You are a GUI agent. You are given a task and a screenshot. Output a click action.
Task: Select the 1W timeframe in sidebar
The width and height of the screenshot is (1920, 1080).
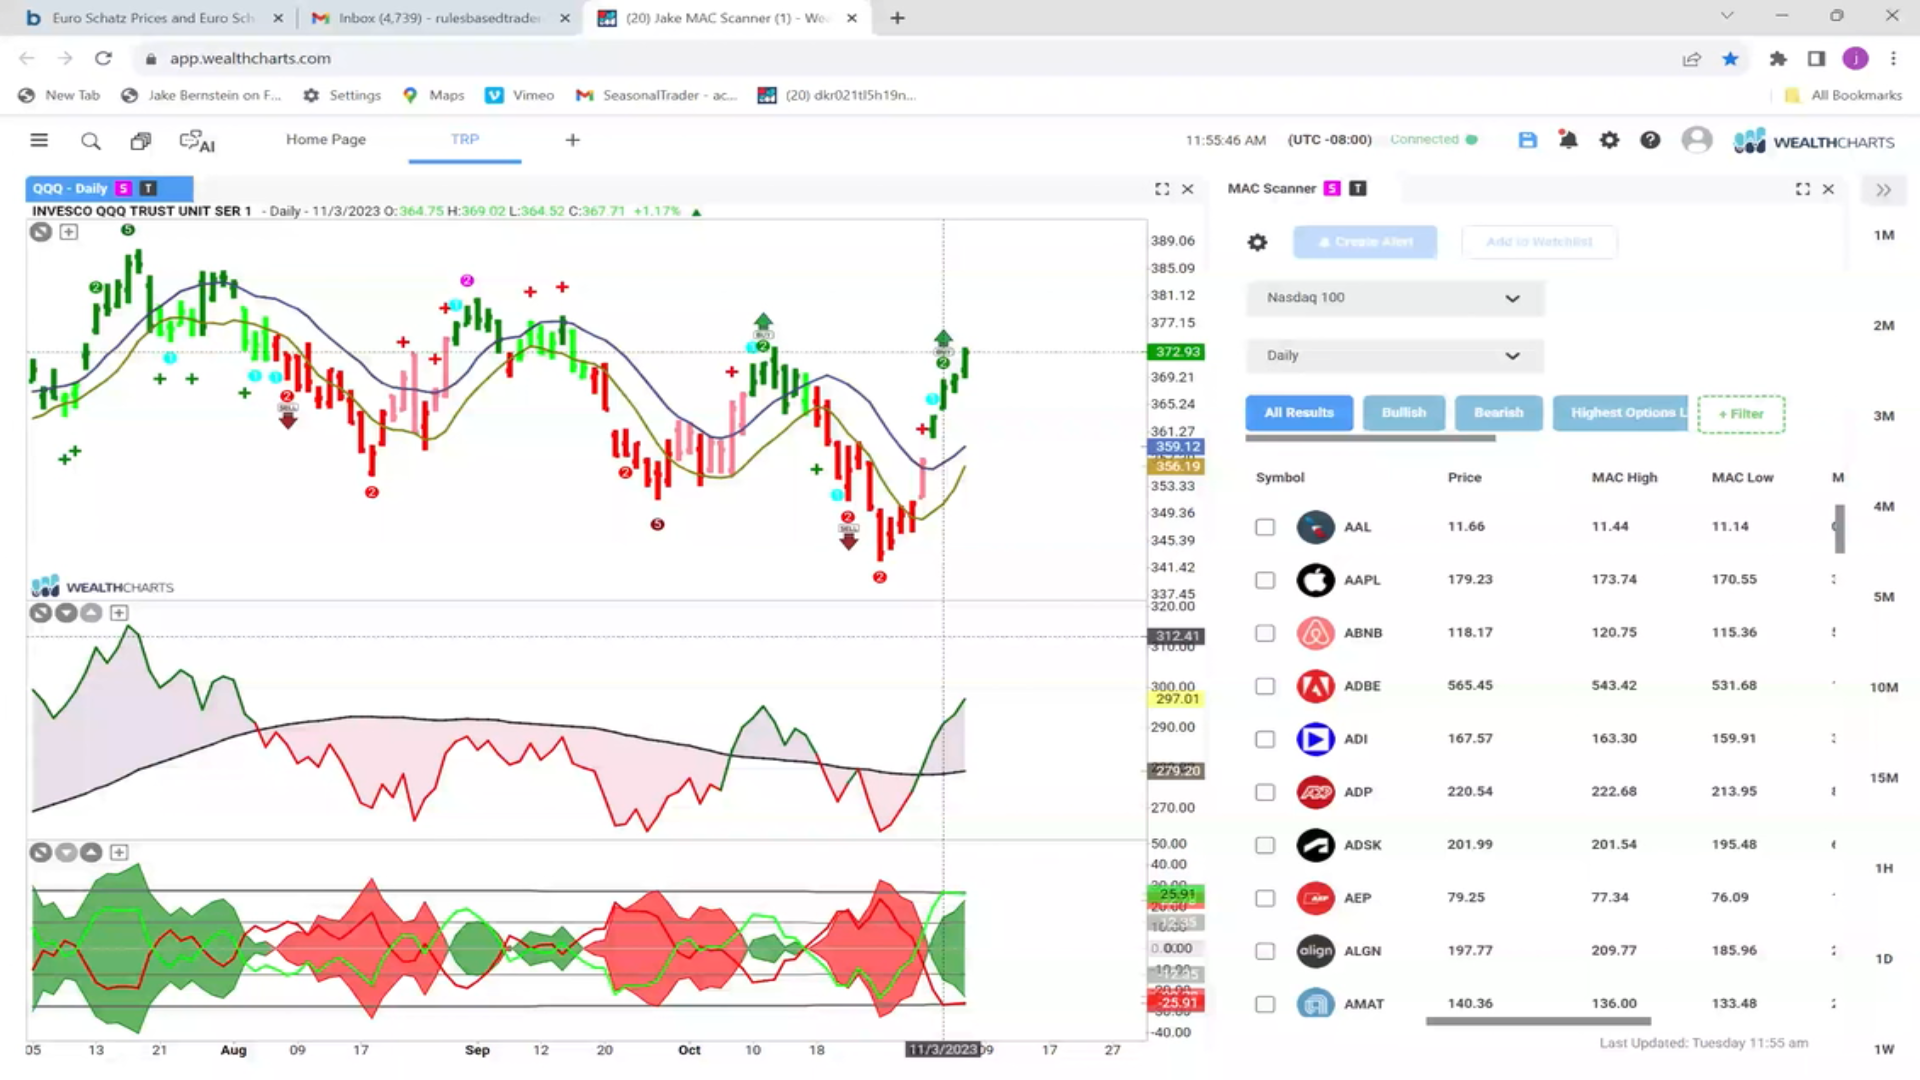[1884, 1050]
